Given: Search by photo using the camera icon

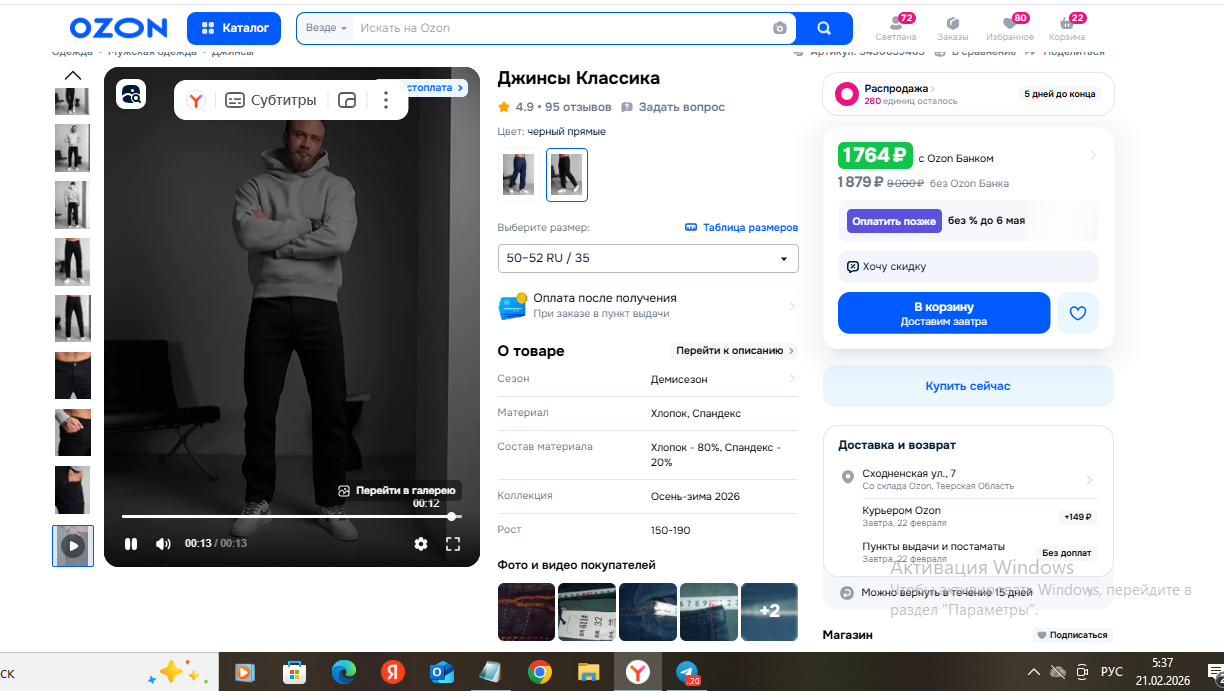Looking at the screenshot, I should pos(780,28).
